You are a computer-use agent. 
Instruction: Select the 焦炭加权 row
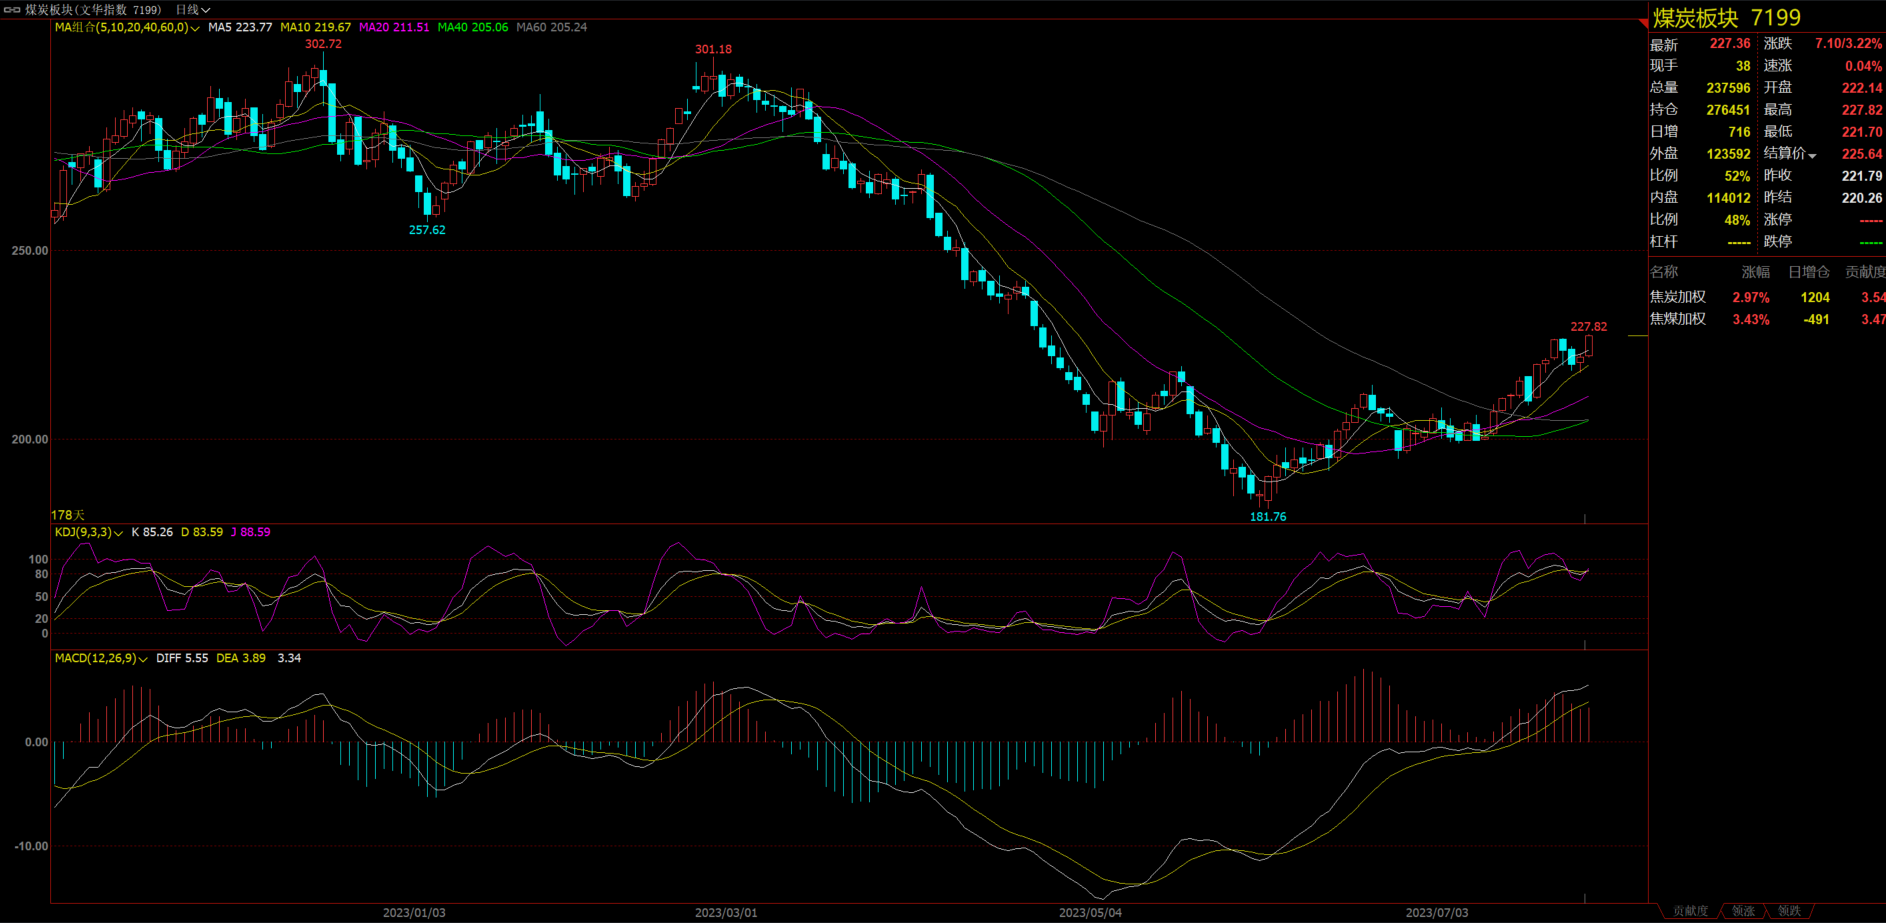(x=1767, y=298)
